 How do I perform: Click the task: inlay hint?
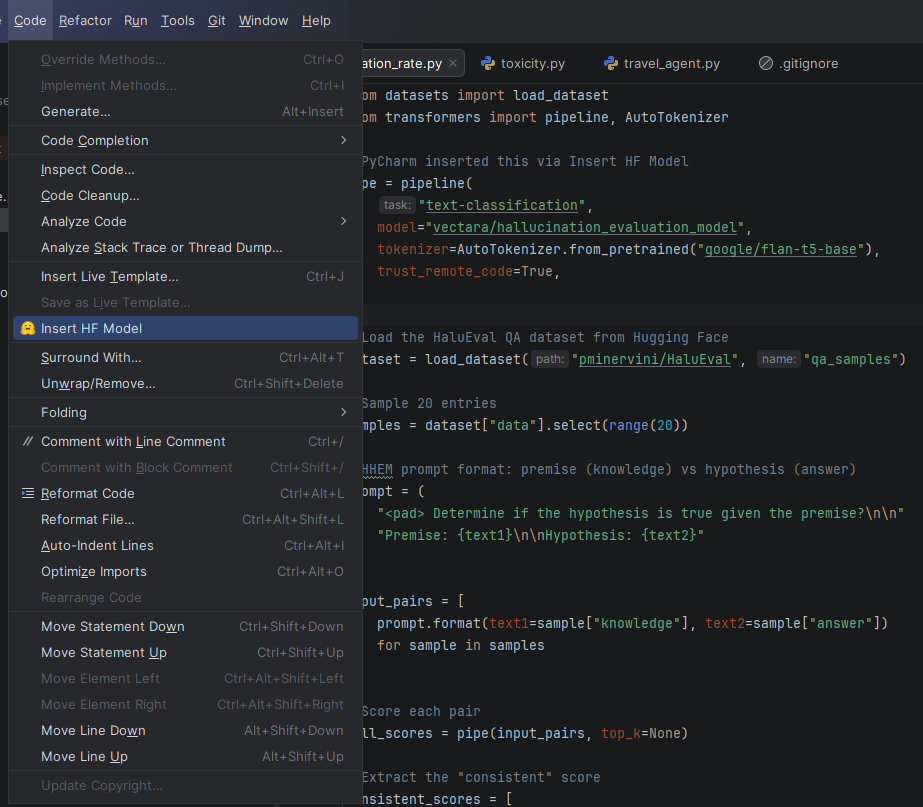pos(397,205)
